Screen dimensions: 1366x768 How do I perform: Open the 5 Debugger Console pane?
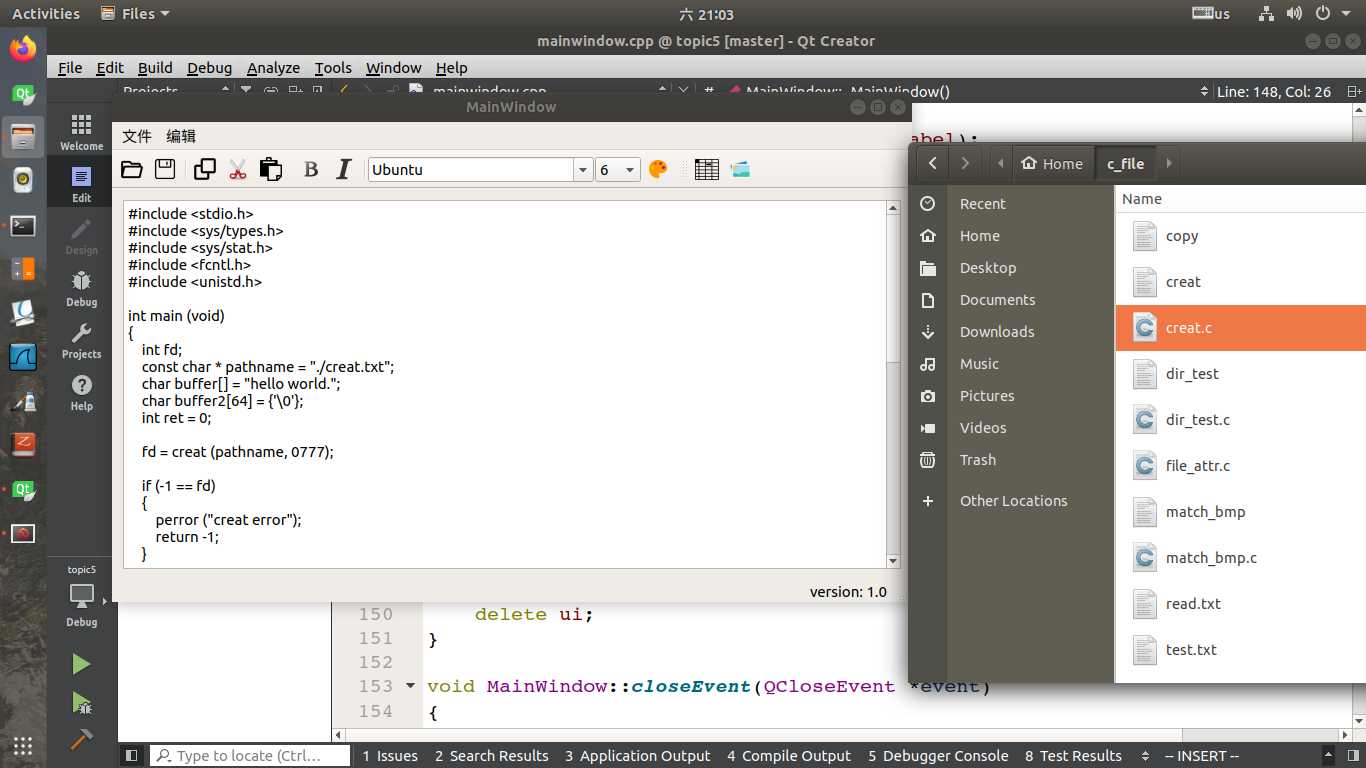coord(938,756)
